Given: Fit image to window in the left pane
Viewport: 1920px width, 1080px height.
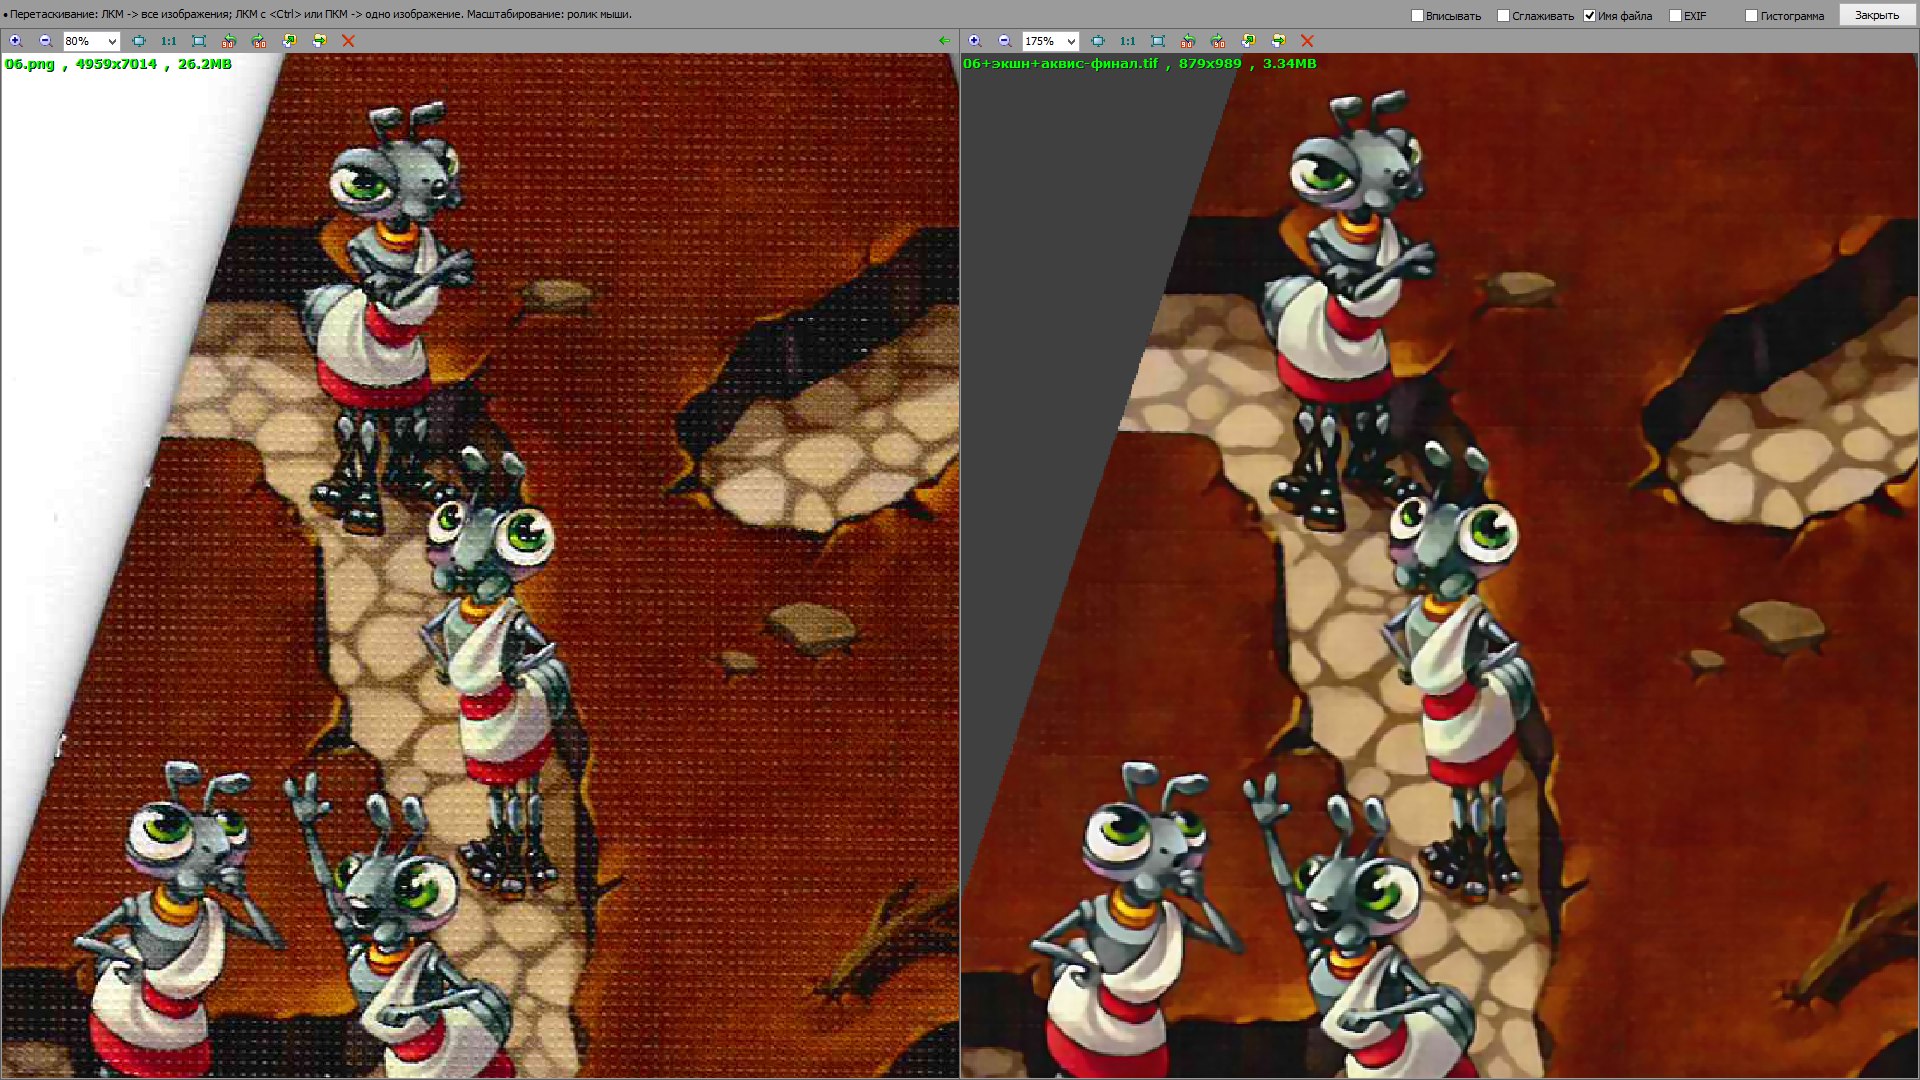Looking at the screenshot, I should click(139, 41).
